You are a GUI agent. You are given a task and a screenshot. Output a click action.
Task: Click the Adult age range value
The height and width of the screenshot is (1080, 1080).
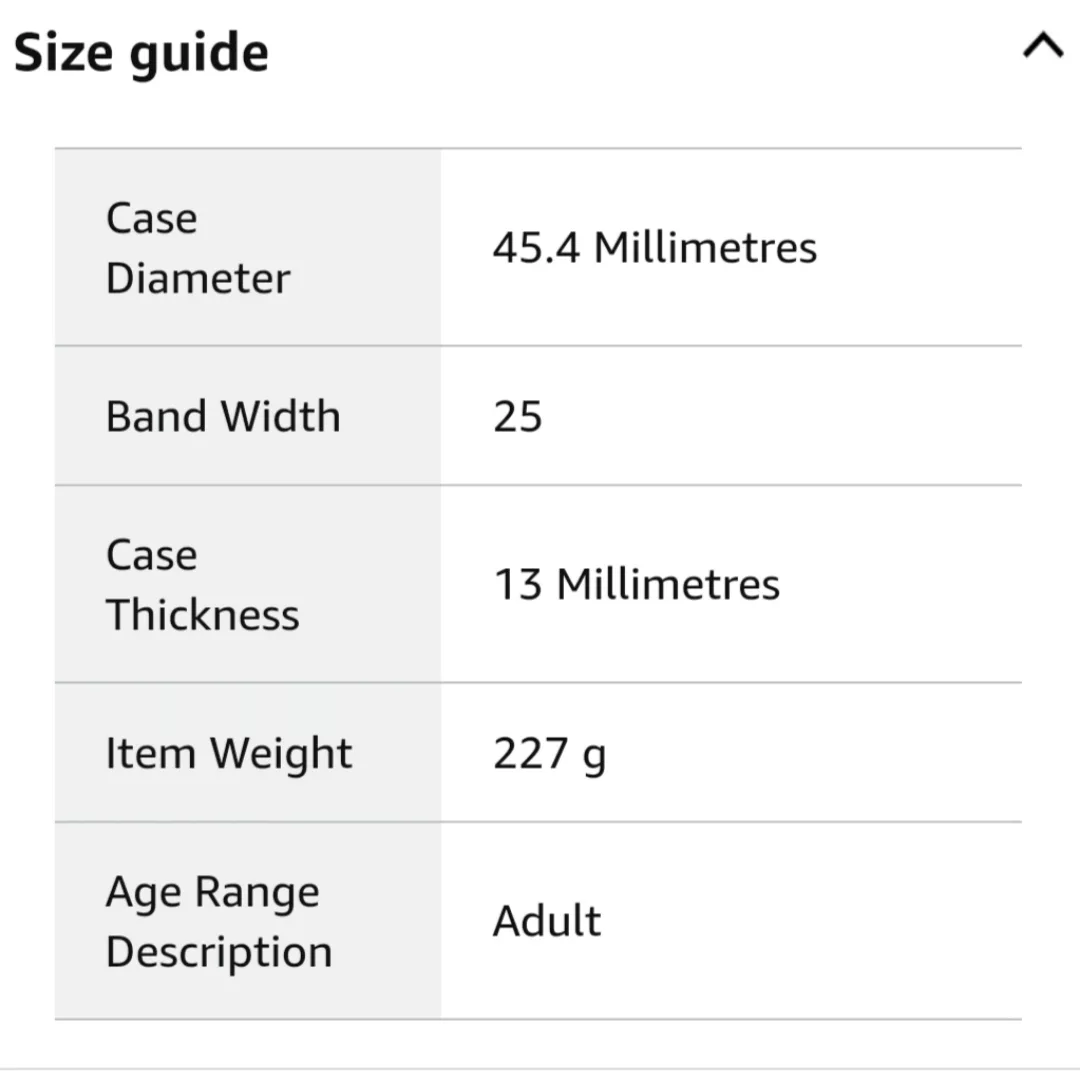(x=547, y=921)
